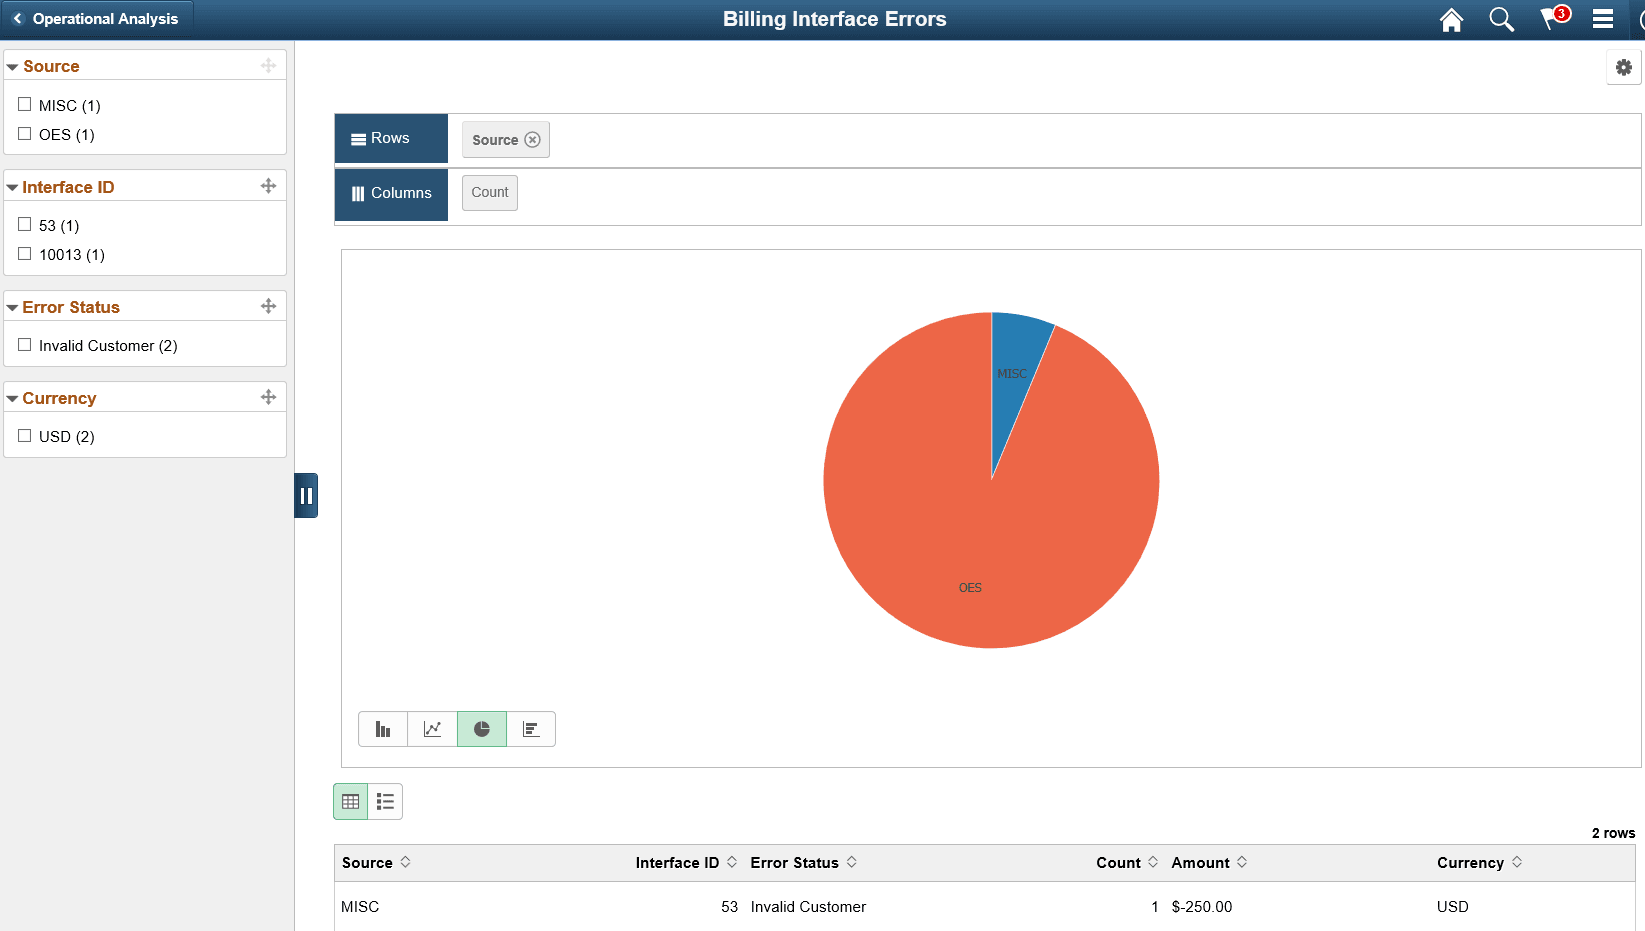Open the pivot grid options gear
Viewport: 1645px width, 931px height.
[x=1623, y=67]
